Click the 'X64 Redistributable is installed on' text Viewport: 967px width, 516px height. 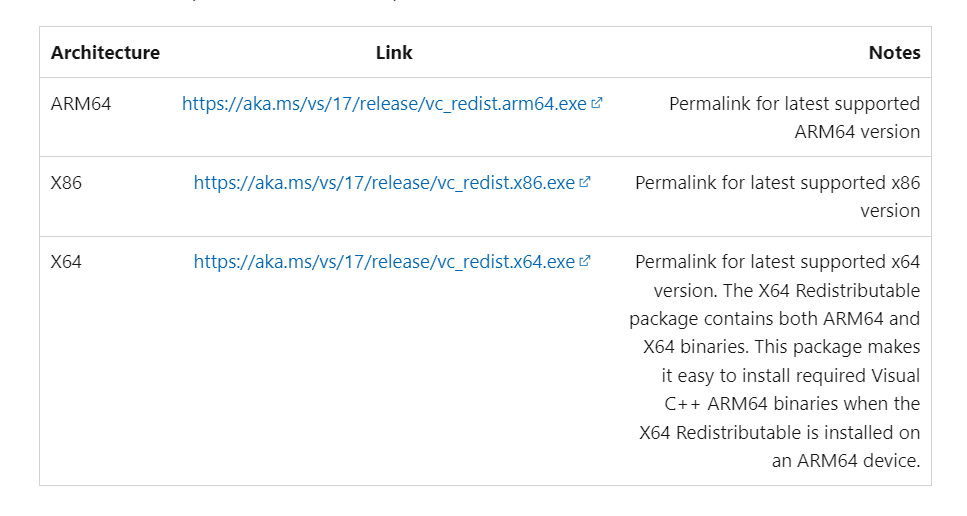(x=780, y=433)
